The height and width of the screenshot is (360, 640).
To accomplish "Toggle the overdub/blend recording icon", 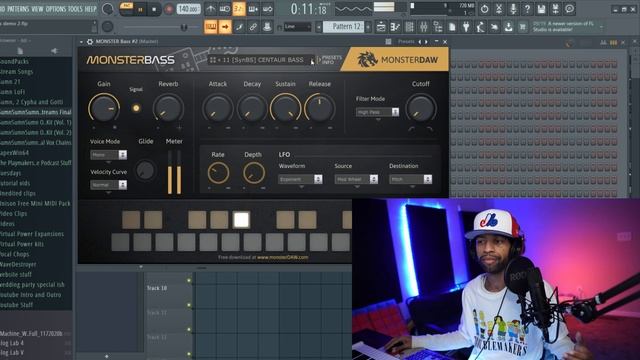I will (x=253, y=9).
